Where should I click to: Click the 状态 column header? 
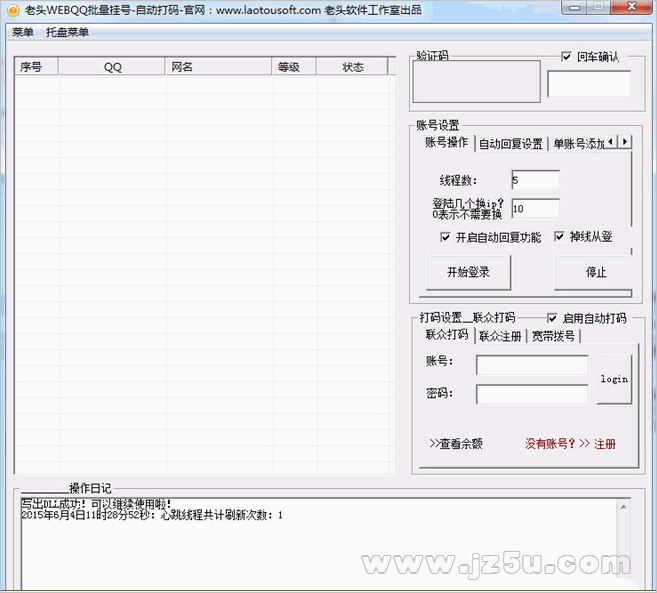[x=352, y=67]
